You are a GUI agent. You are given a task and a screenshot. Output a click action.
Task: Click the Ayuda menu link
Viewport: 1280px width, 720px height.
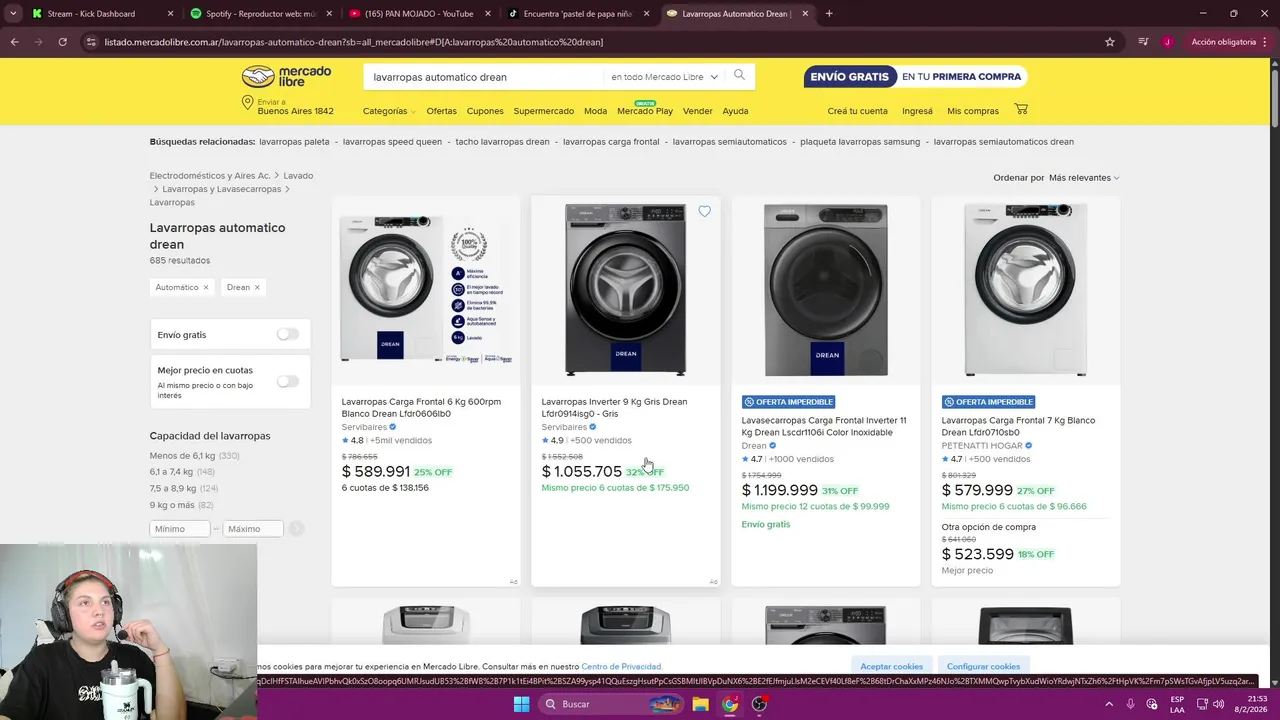[735, 111]
